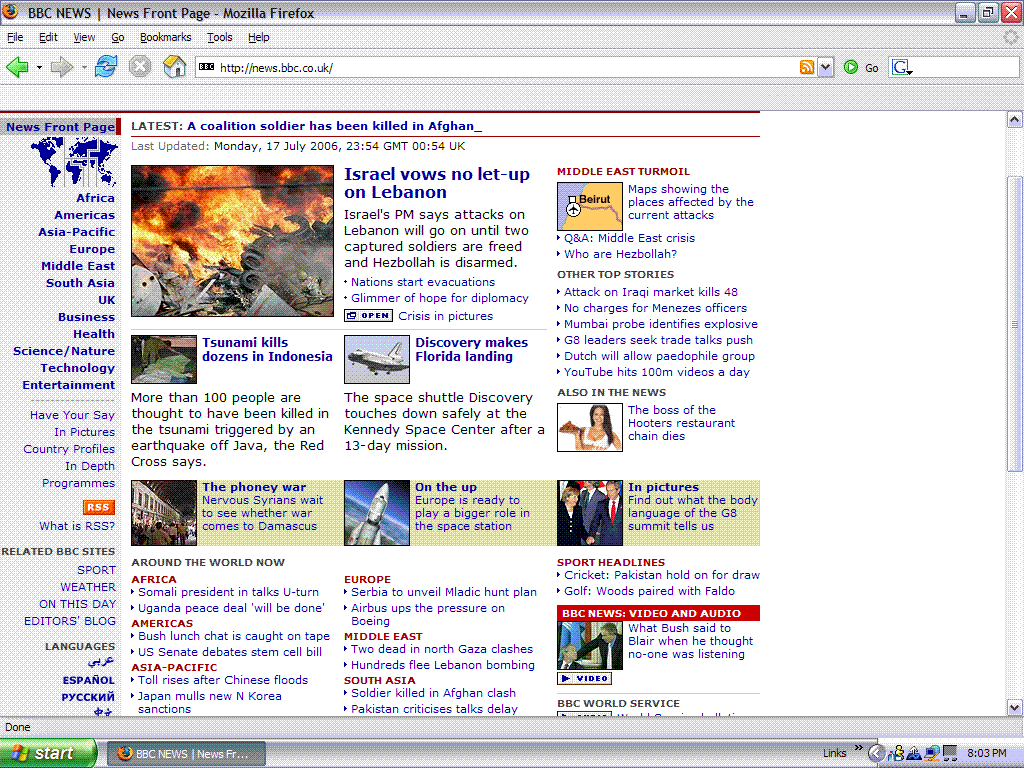Screen dimensions: 1024x768
Task: Click the What is RSS? link
Action: (x=77, y=526)
